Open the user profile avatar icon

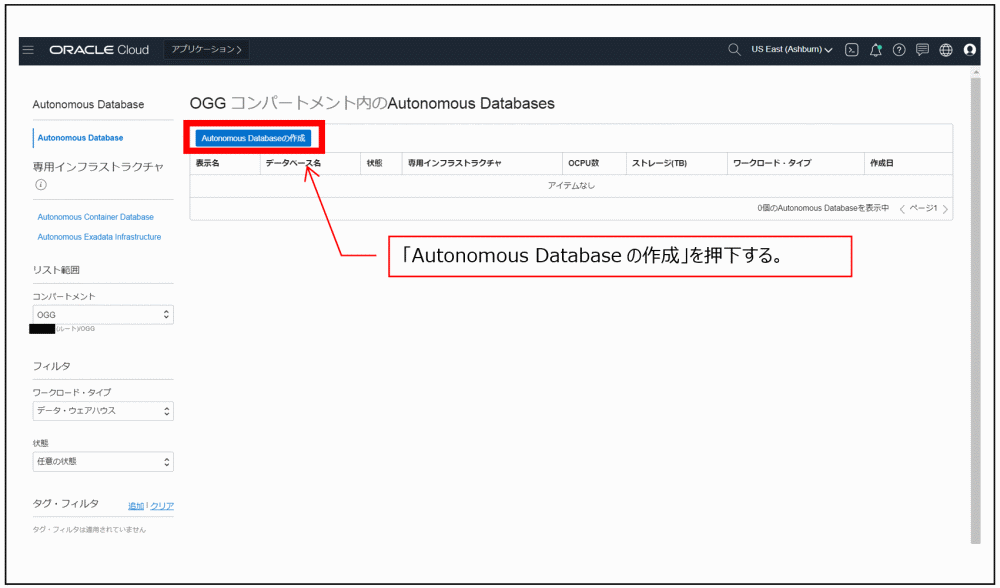click(x=969, y=50)
